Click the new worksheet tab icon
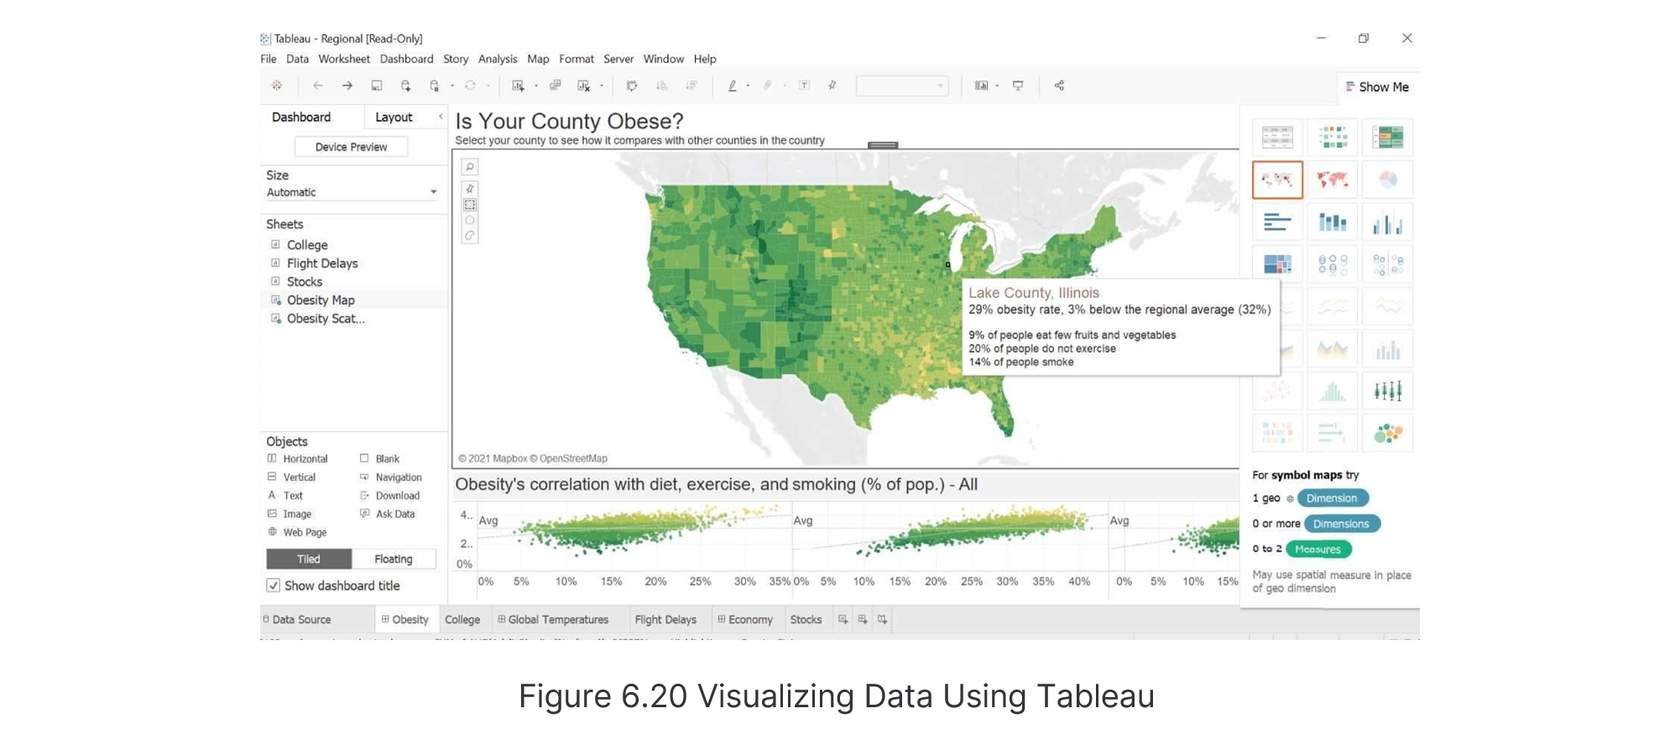 click(x=843, y=620)
